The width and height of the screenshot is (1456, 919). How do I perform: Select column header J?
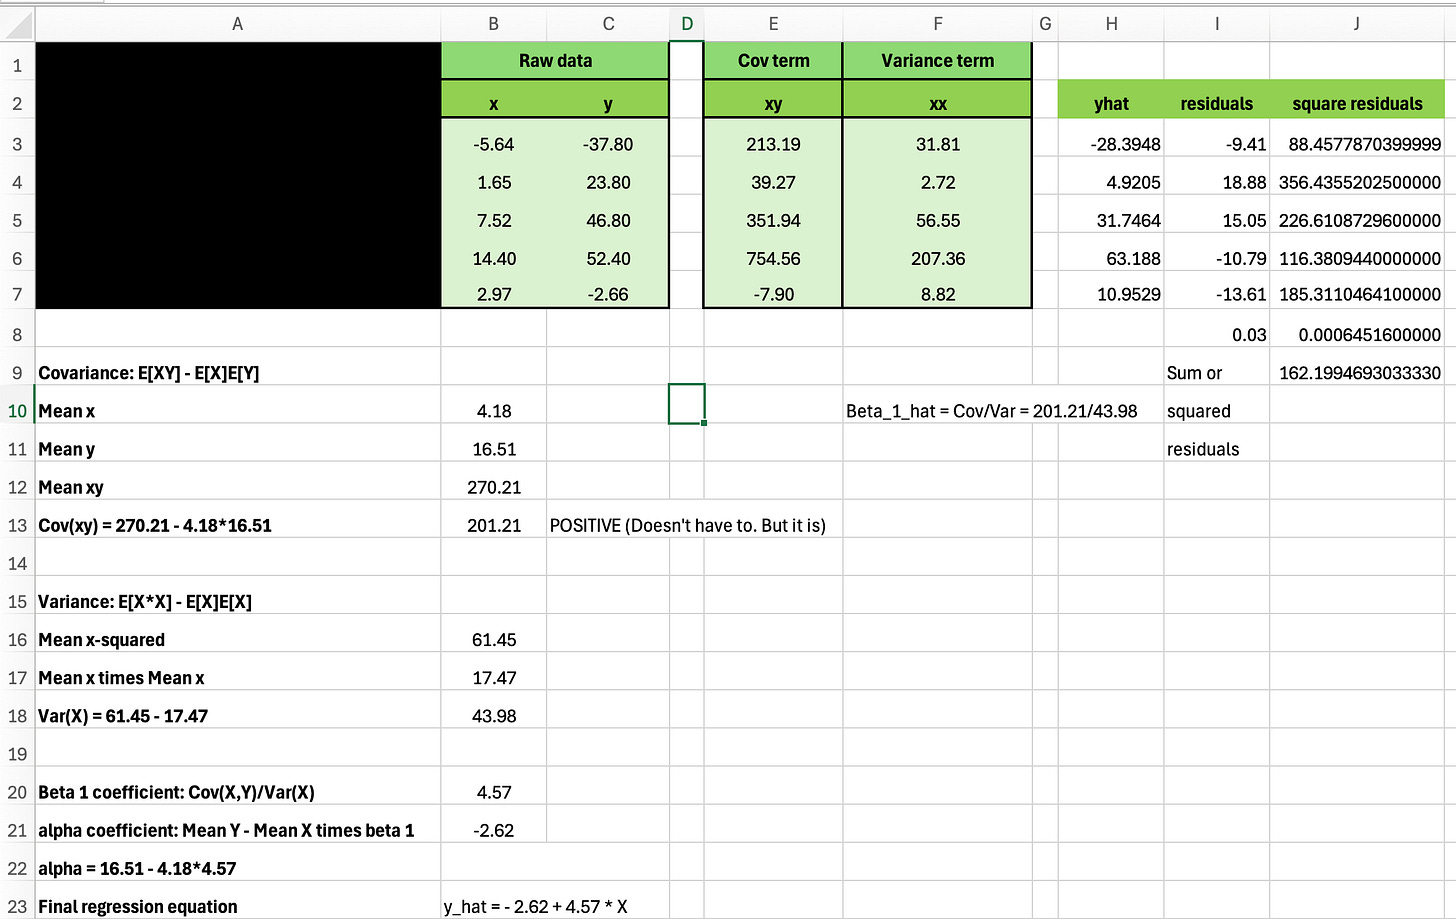pos(1356,24)
